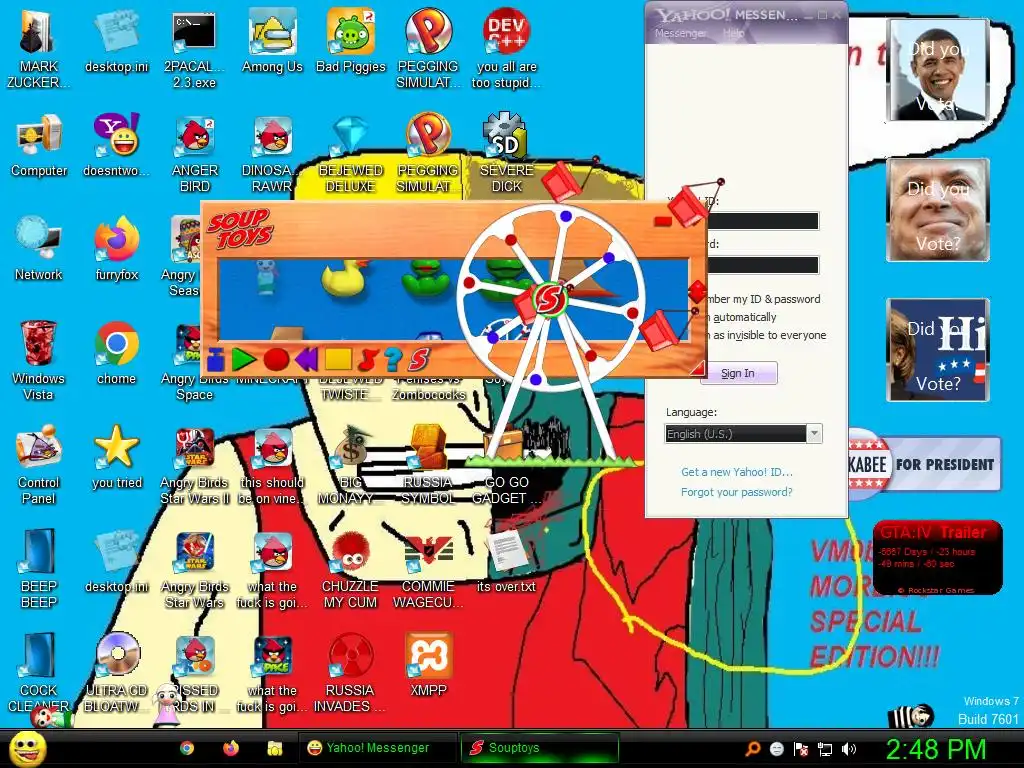This screenshot has height=768, width=1024.
Task: Click red minimize bar on Soup Toys box
Action: 662,221
